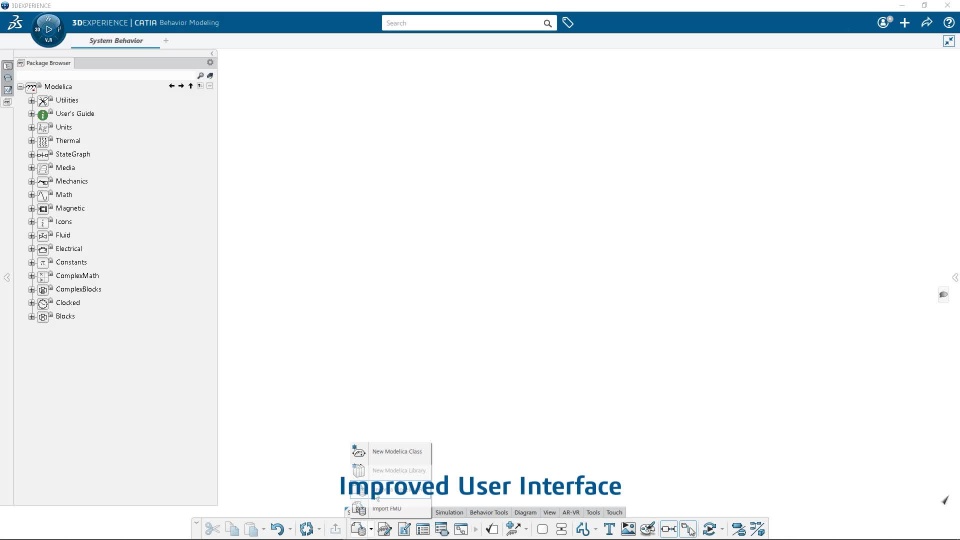Click the comment bubble icon on right edge
960x540 pixels.
943,294
